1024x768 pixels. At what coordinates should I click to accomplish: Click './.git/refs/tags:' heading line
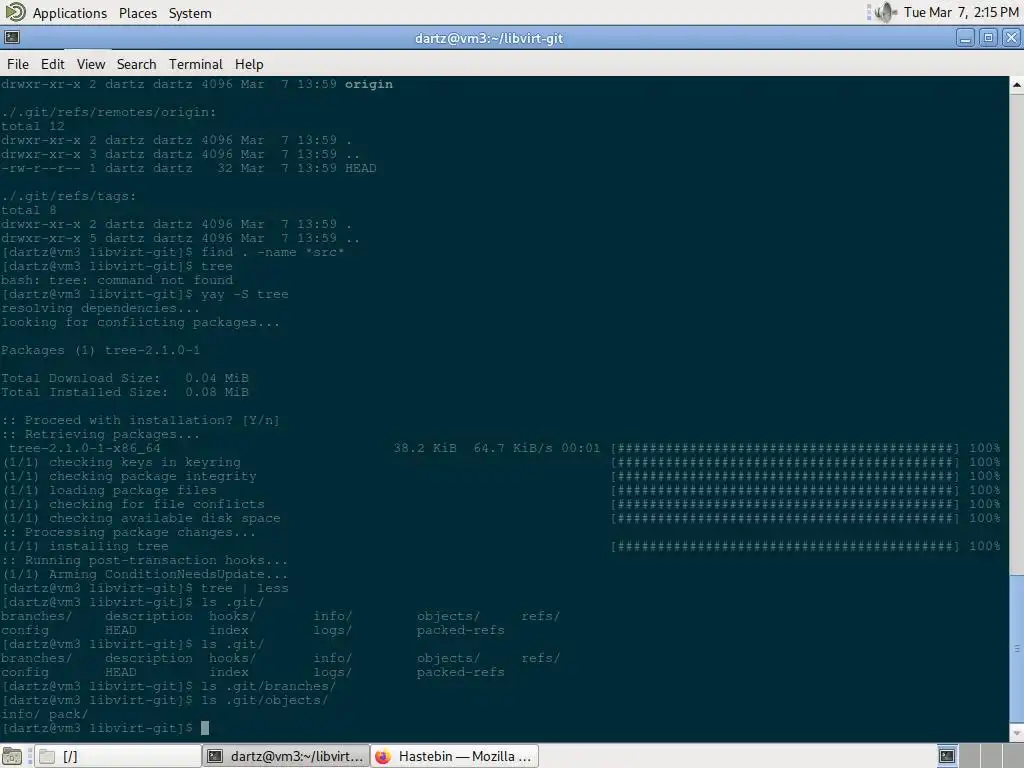point(69,196)
